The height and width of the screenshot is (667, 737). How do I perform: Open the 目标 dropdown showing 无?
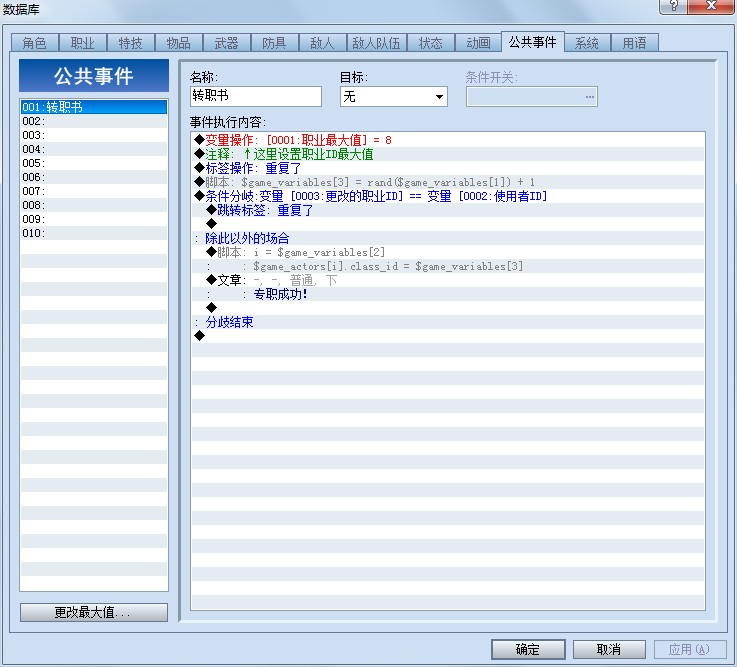393,96
